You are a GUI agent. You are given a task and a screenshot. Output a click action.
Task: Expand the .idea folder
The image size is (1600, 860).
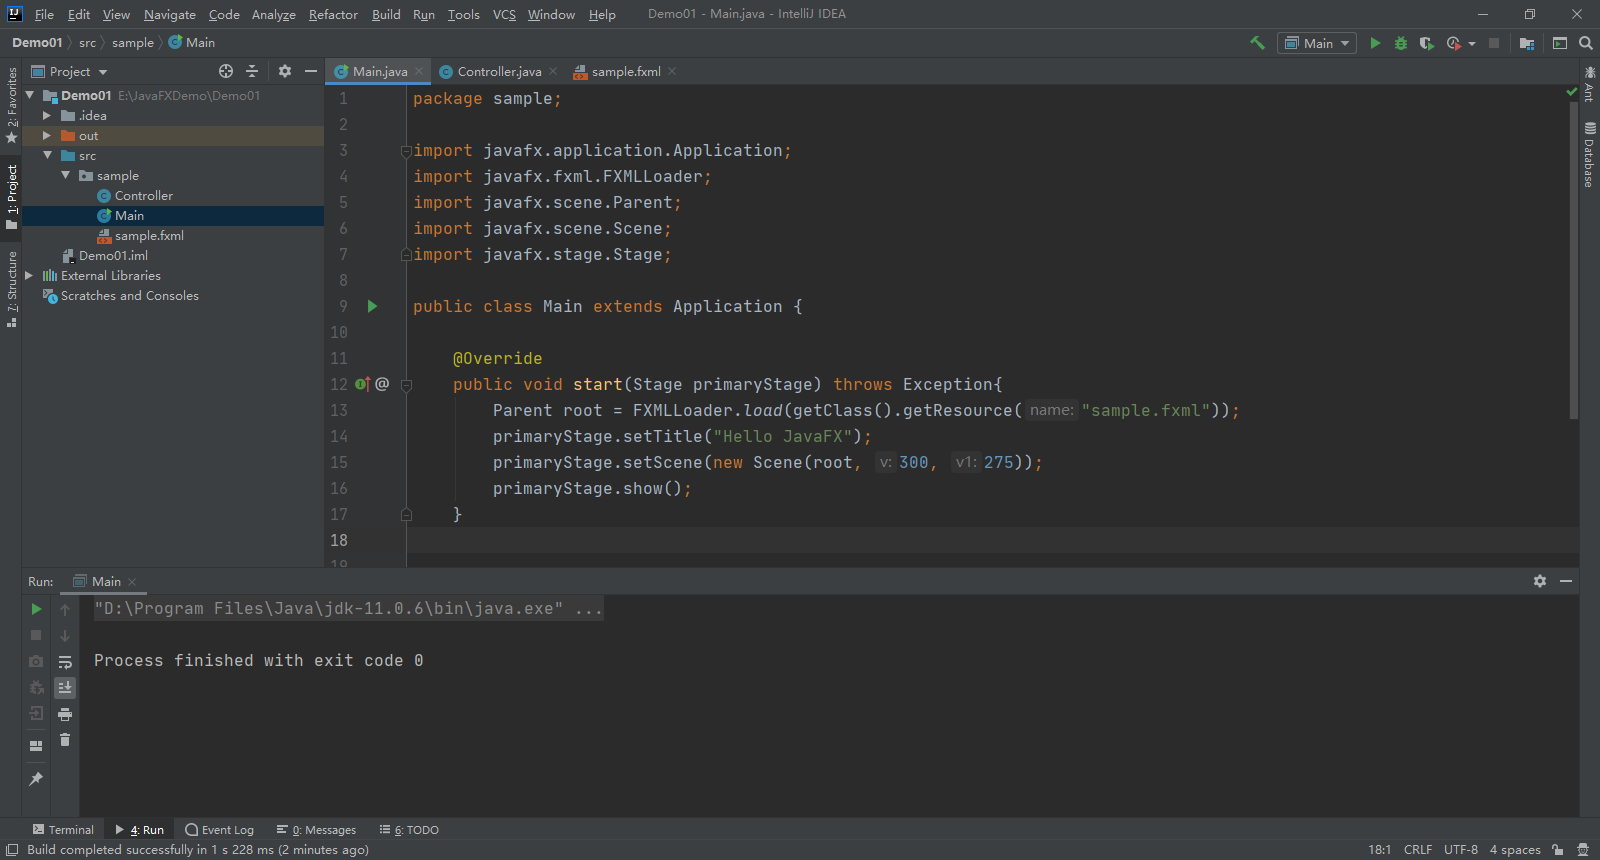pos(47,115)
